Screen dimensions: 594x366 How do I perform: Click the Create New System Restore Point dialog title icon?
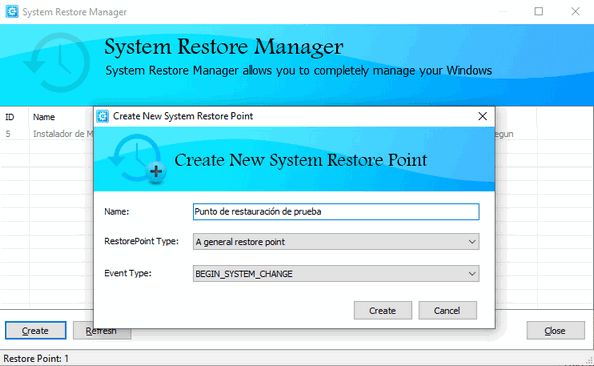click(102, 116)
